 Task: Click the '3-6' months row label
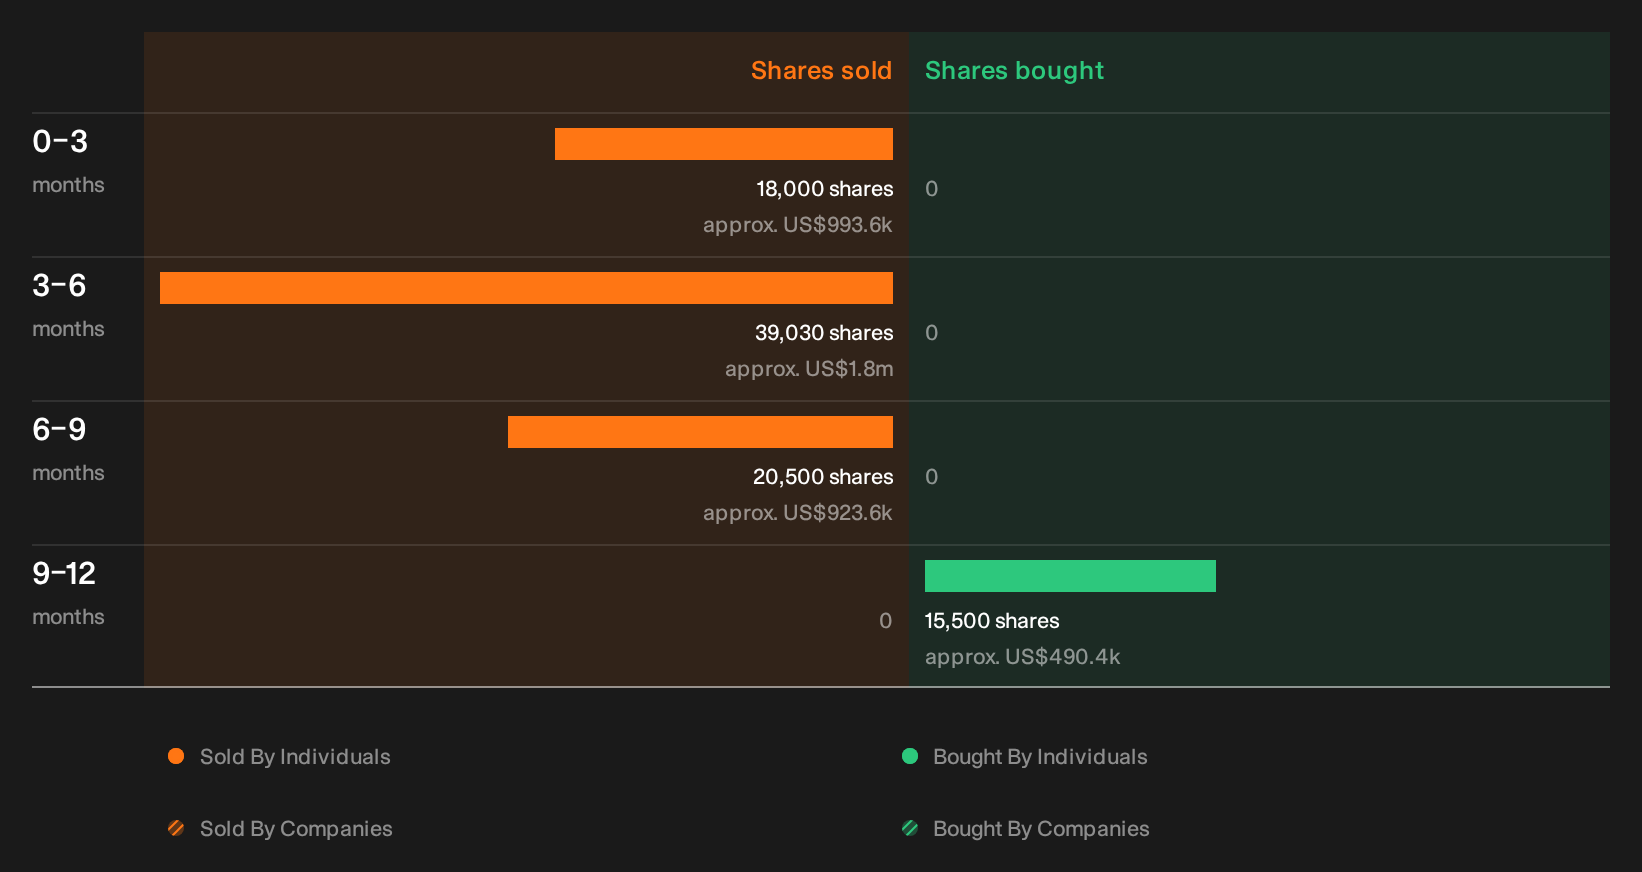[x=59, y=286]
